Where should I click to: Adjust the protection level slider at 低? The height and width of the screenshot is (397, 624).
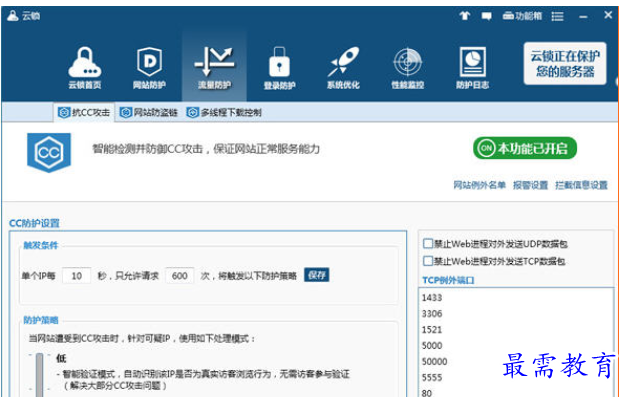click(x=39, y=374)
